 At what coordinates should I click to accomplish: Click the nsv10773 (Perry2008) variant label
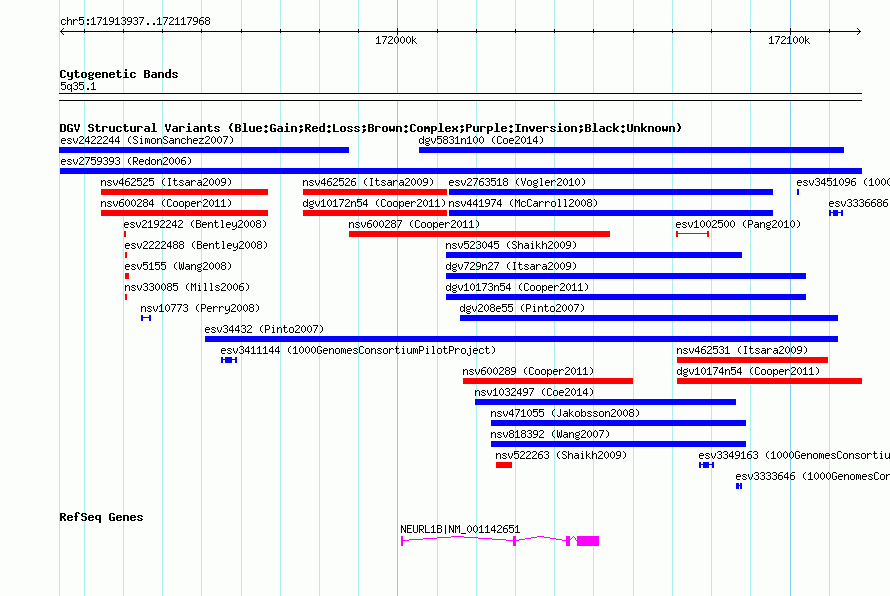(200, 308)
